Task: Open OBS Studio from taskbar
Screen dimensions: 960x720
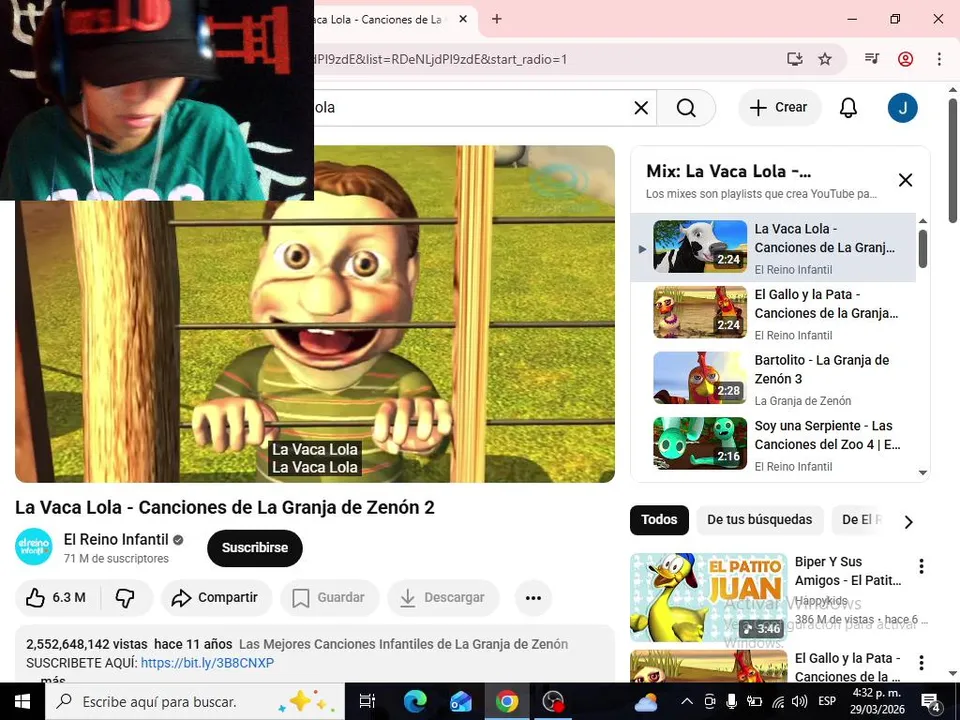Action: [553, 702]
